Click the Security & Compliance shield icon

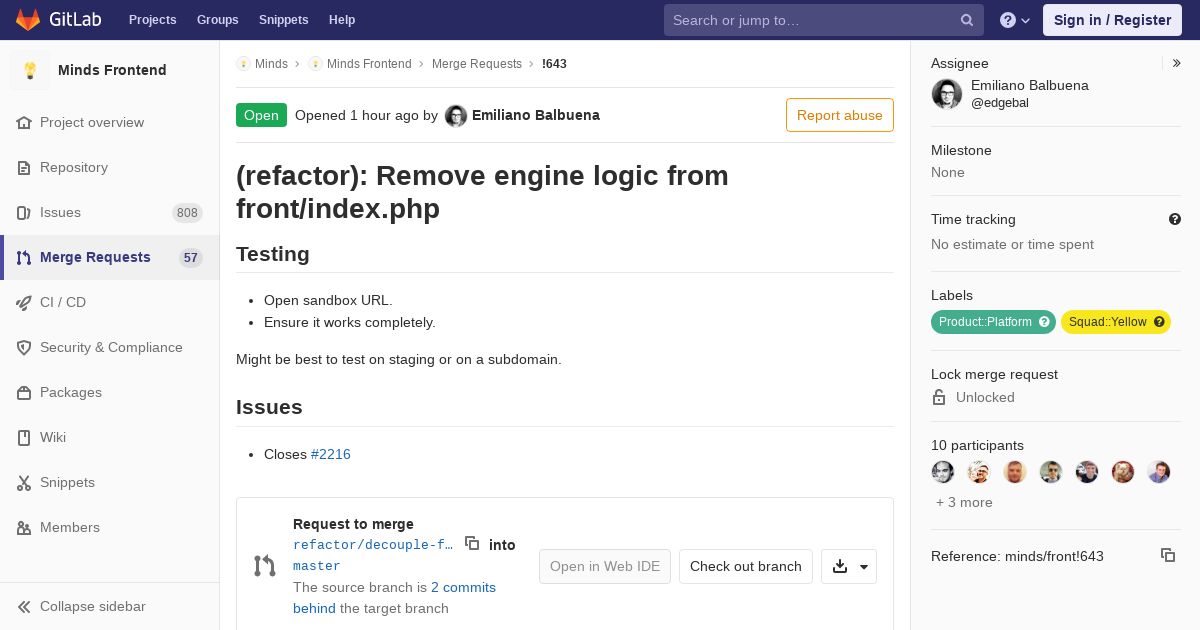24,347
